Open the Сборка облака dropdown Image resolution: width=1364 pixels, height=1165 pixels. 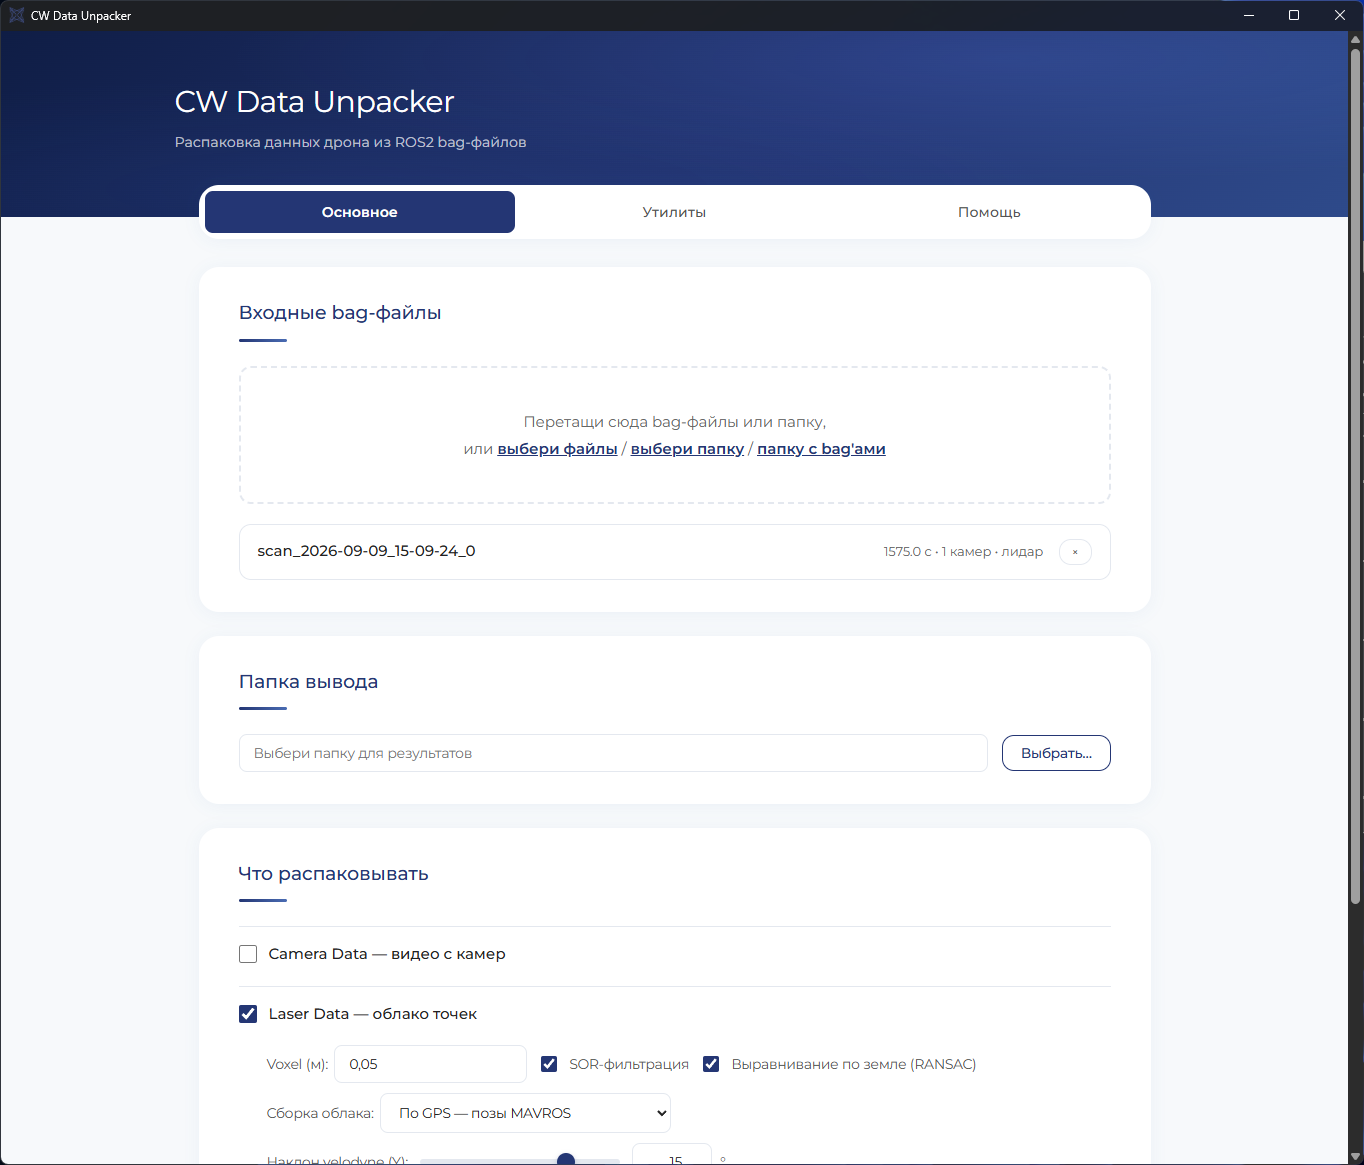pos(525,1113)
